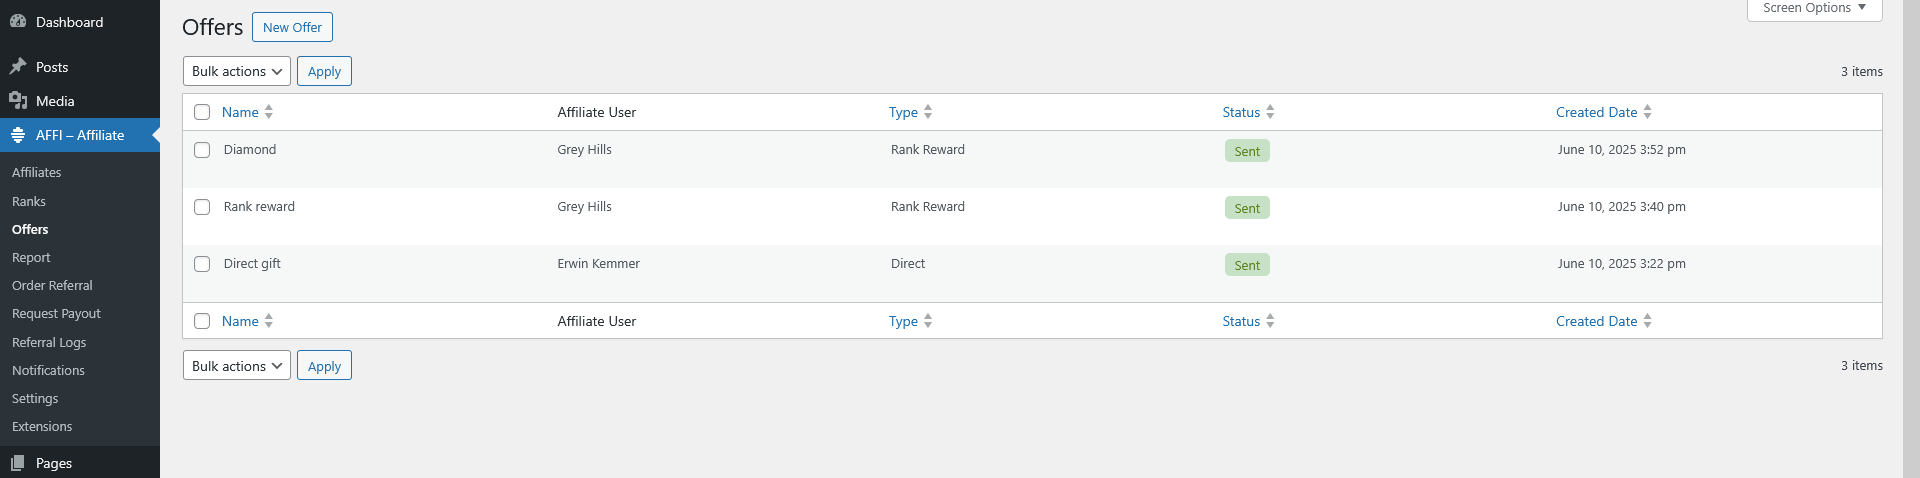Toggle select-all checkbox in table header
This screenshot has height=478, width=1920.
pyautogui.click(x=202, y=112)
